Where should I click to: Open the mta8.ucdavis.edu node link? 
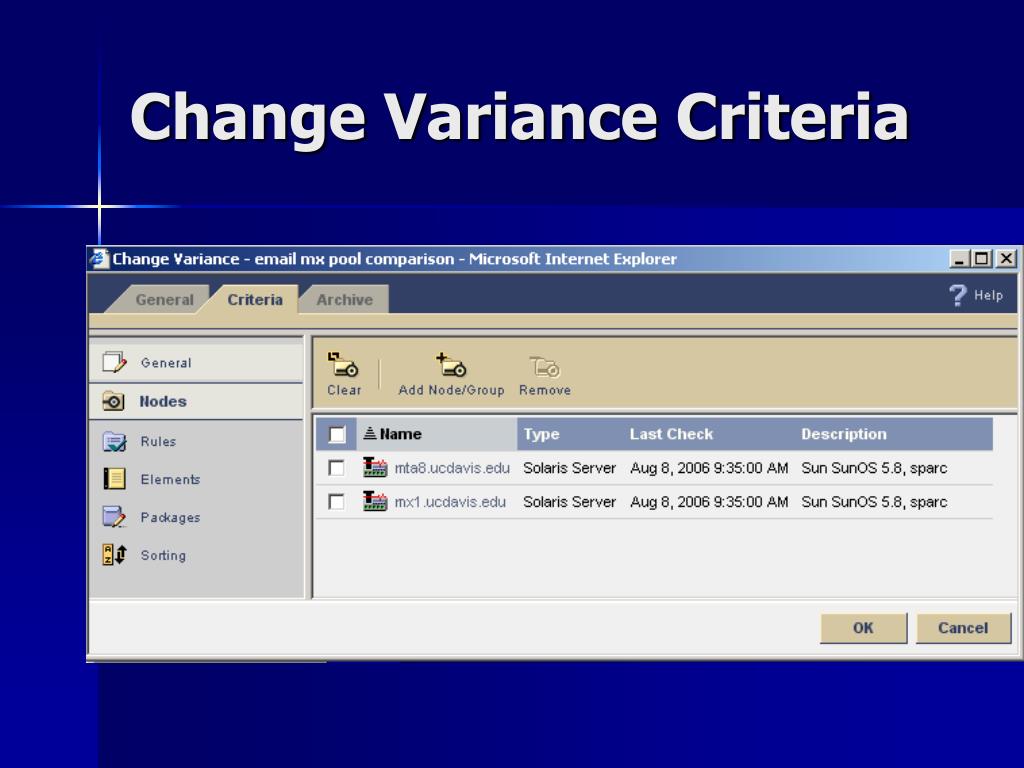pyautogui.click(x=452, y=468)
